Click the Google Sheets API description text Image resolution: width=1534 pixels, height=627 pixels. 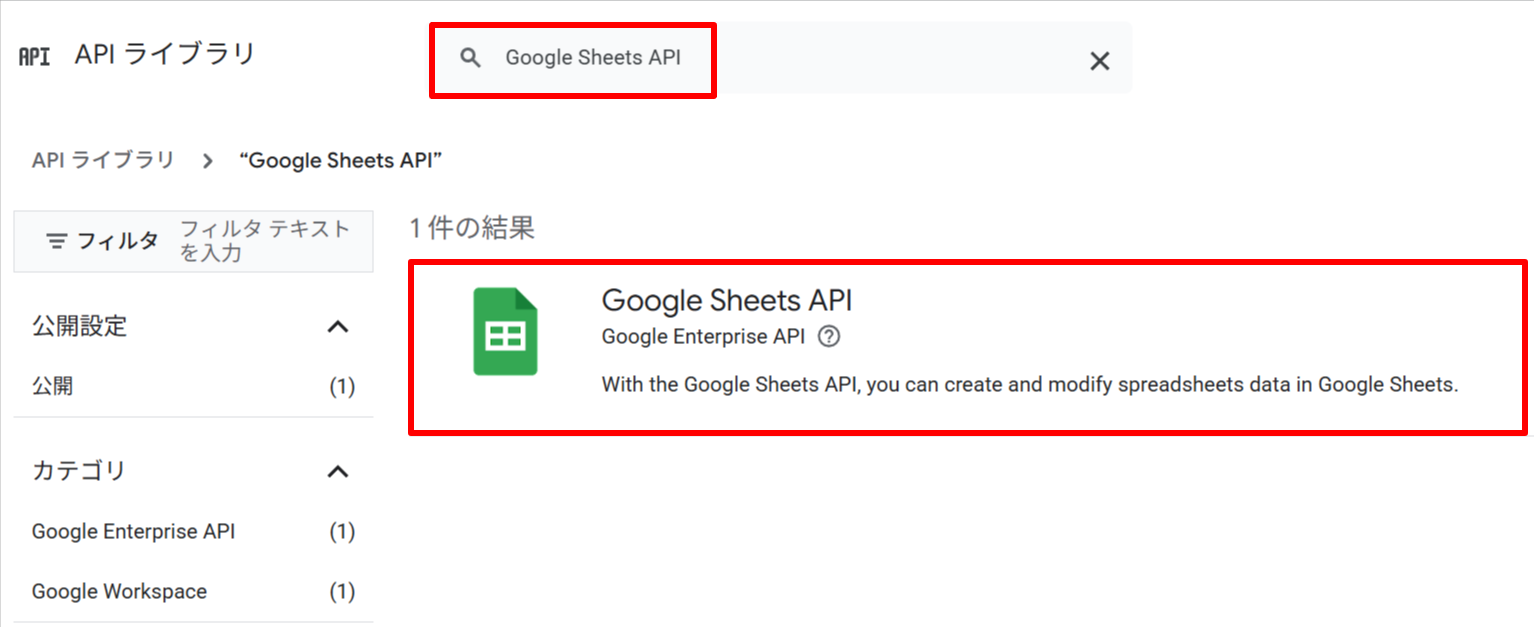(1030, 385)
